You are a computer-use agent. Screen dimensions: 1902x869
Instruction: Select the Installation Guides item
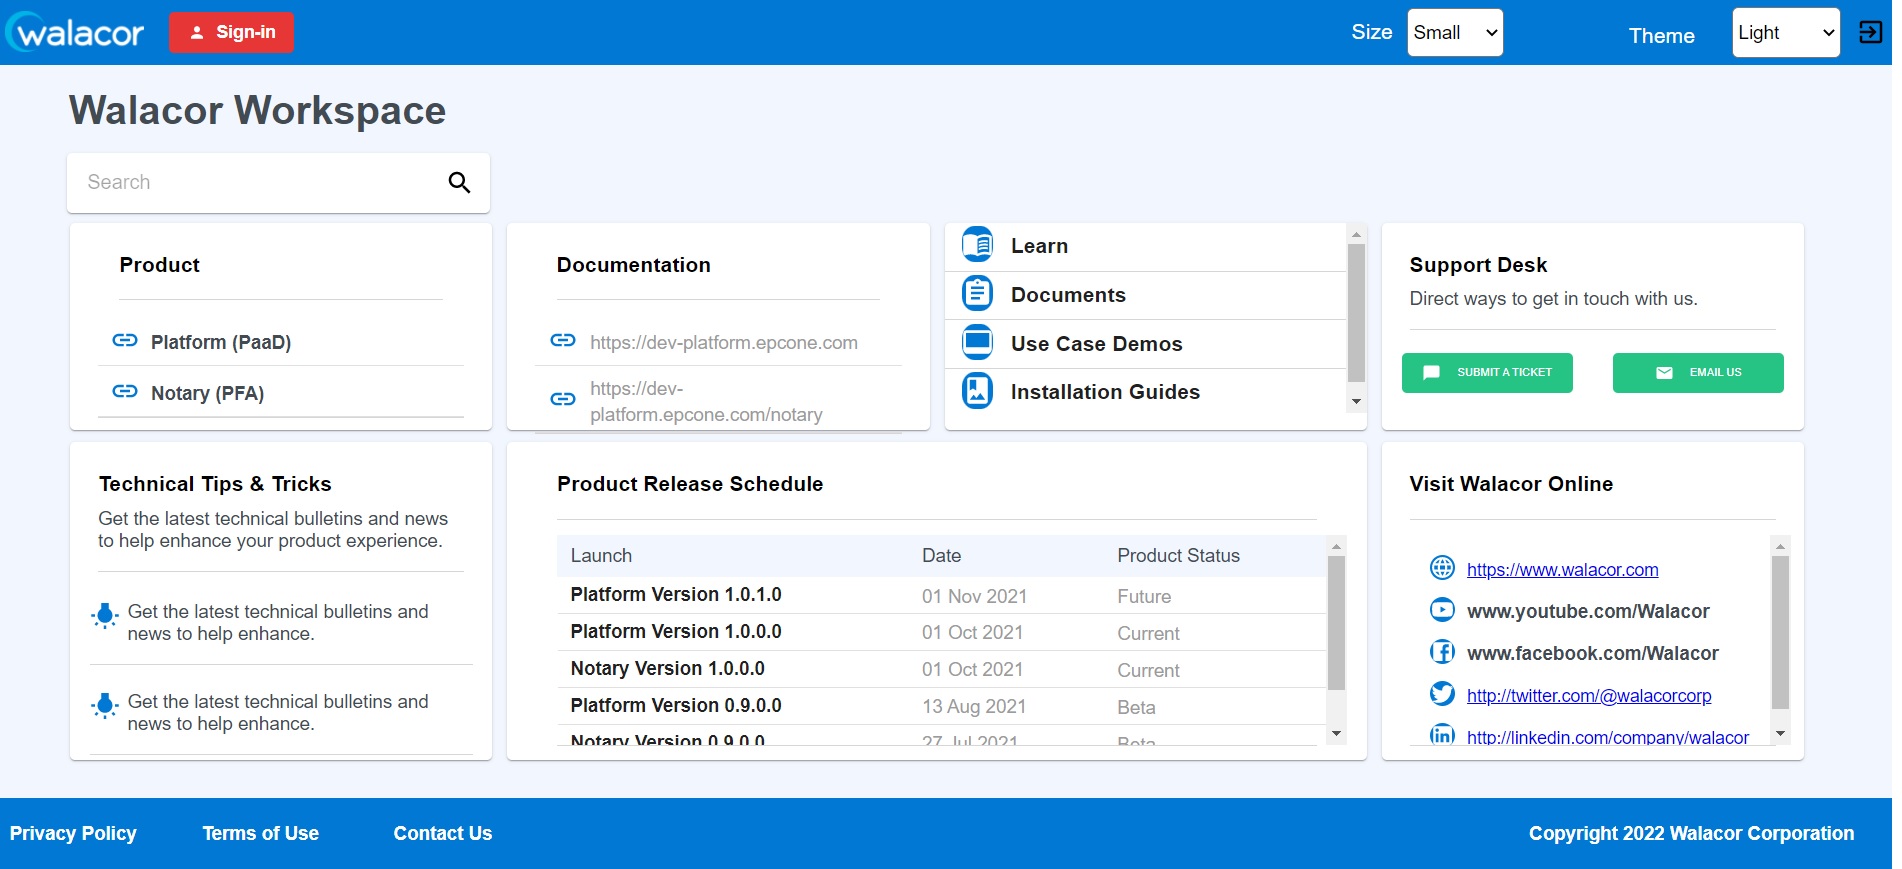[x=1146, y=392]
